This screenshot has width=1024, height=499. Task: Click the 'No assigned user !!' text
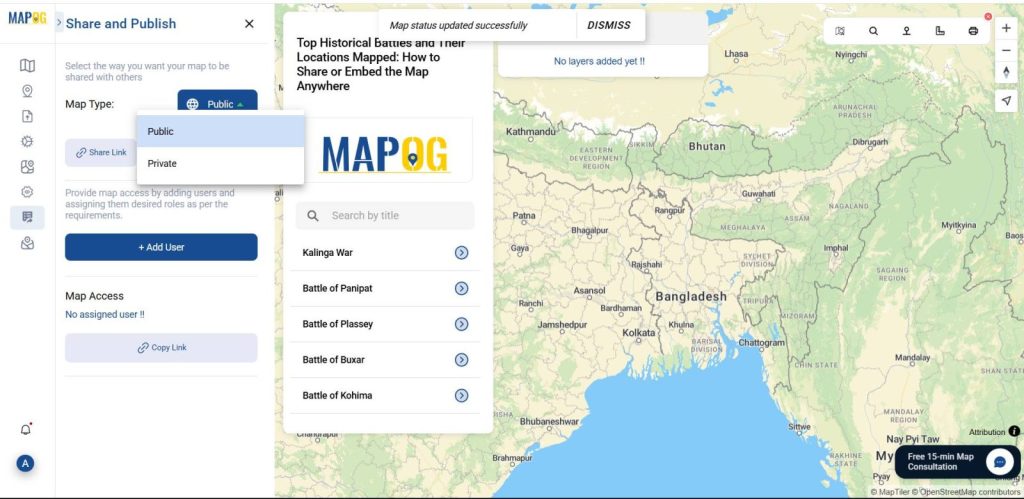[x=104, y=314]
